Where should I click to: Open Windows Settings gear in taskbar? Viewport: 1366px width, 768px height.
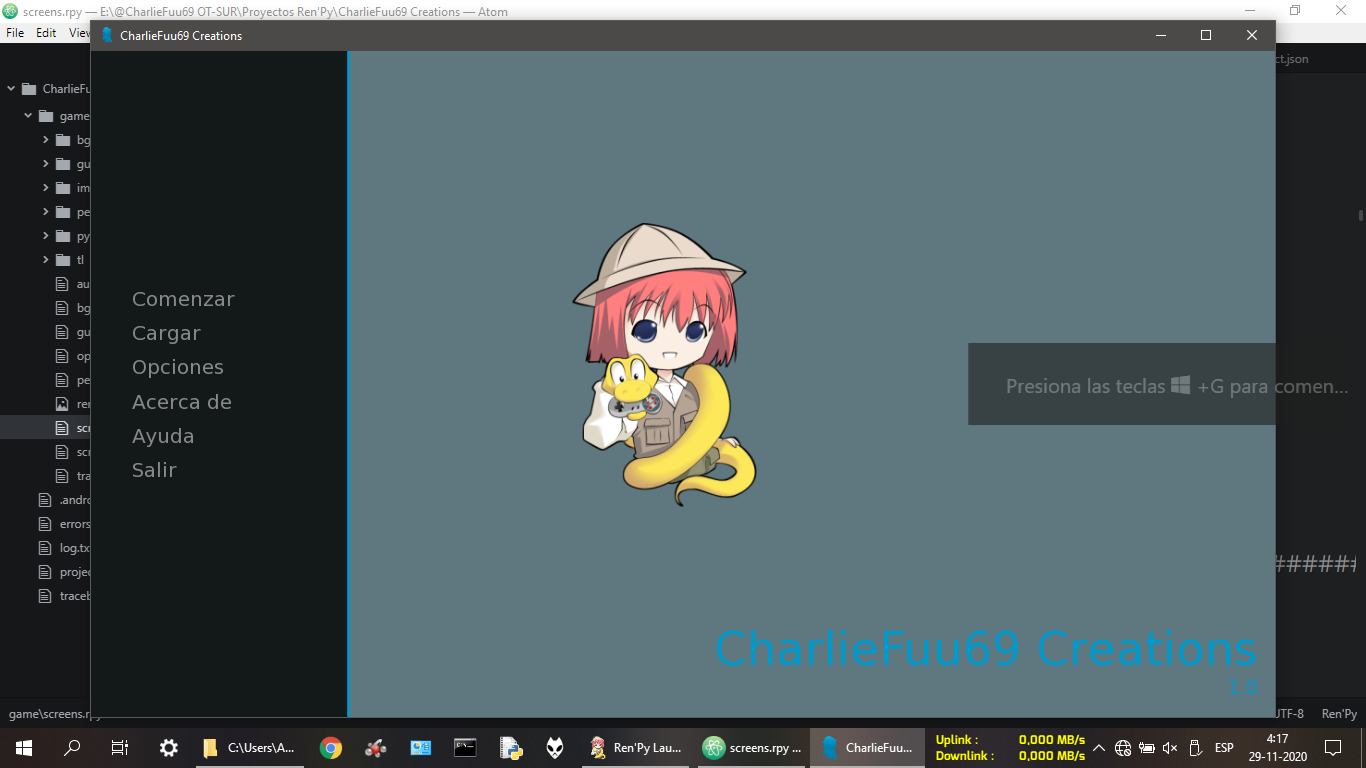pos(169,747)
